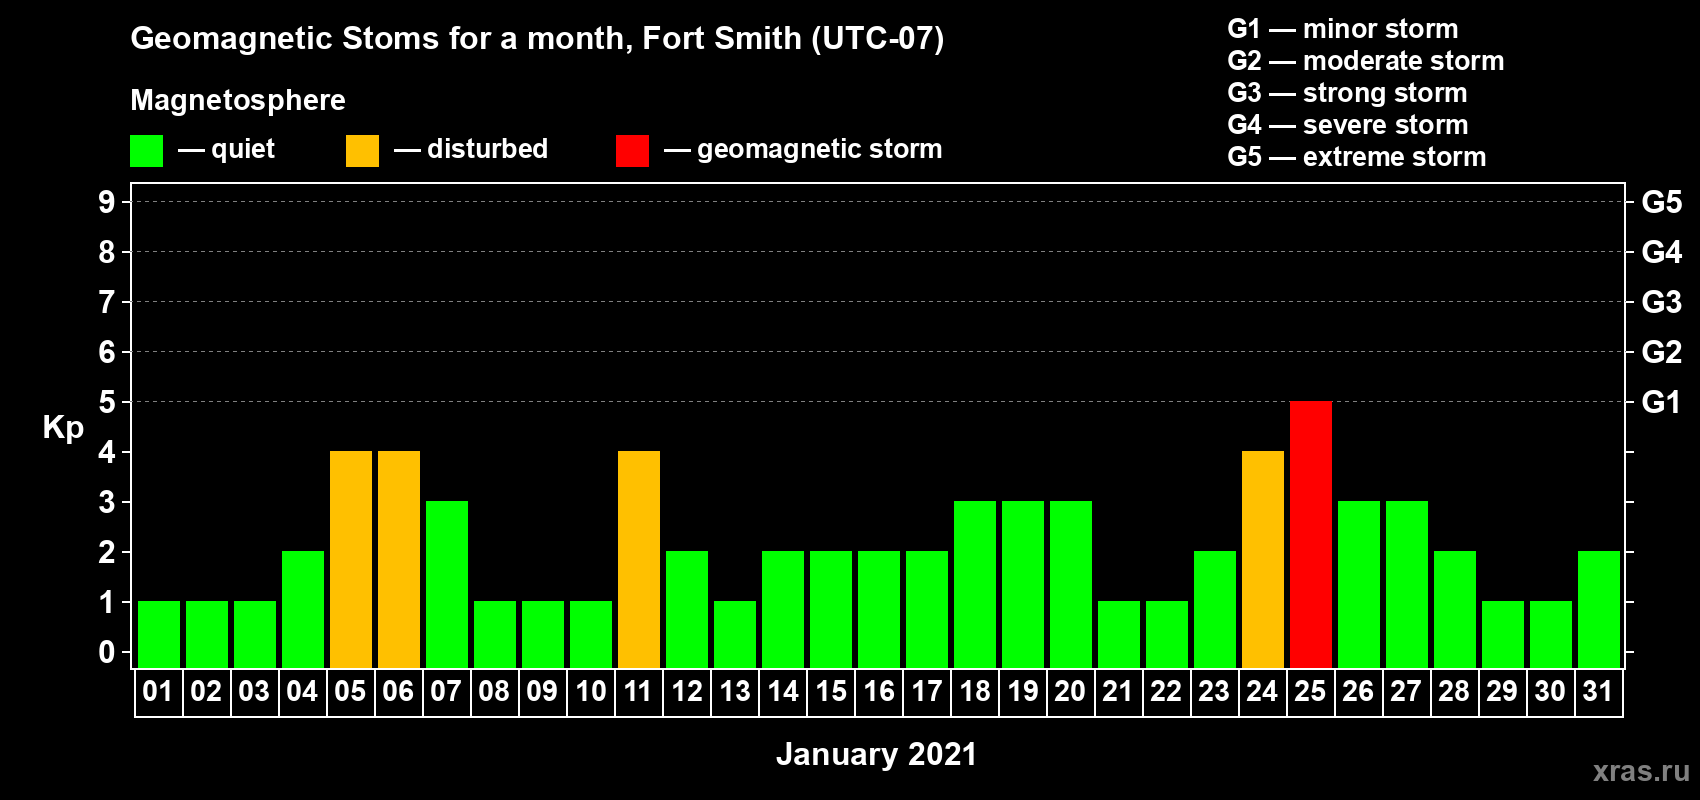Select the orange bar for day 06

[x=399, y=559]
